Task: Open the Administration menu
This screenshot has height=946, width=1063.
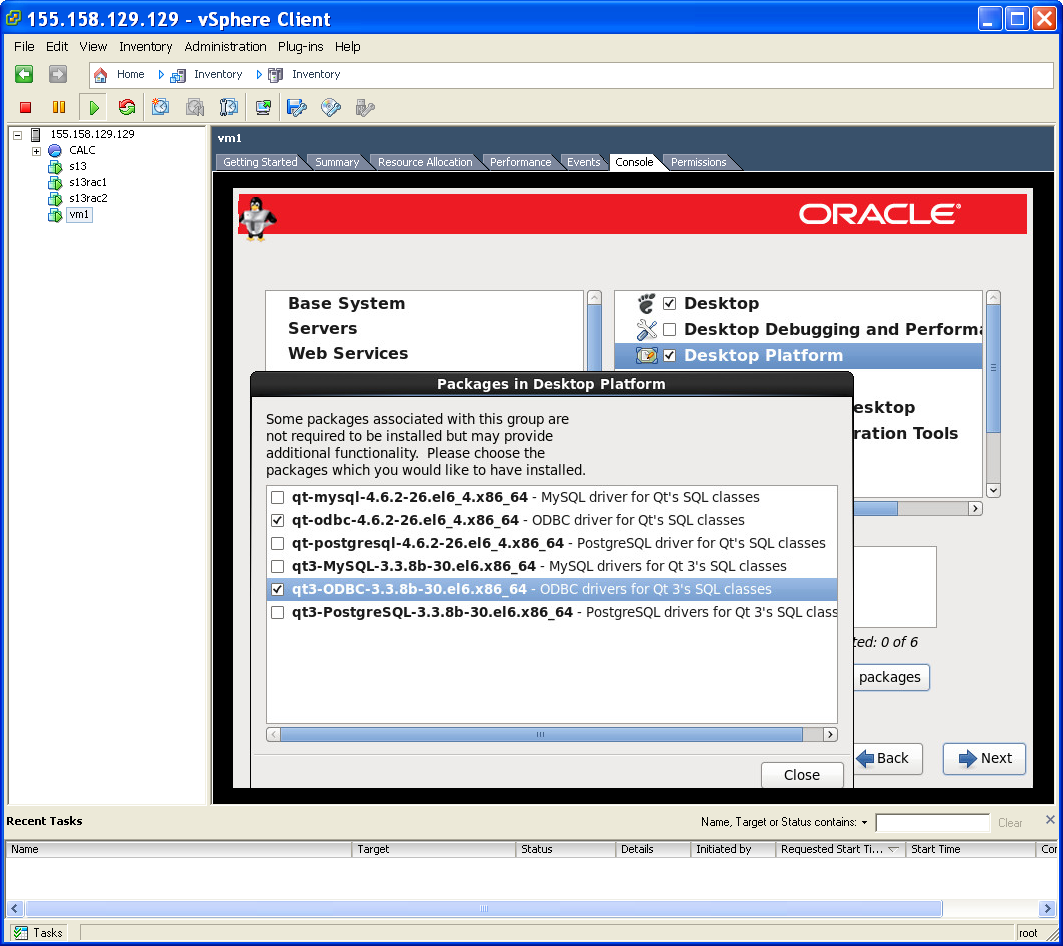Action: tap(225, 47)
